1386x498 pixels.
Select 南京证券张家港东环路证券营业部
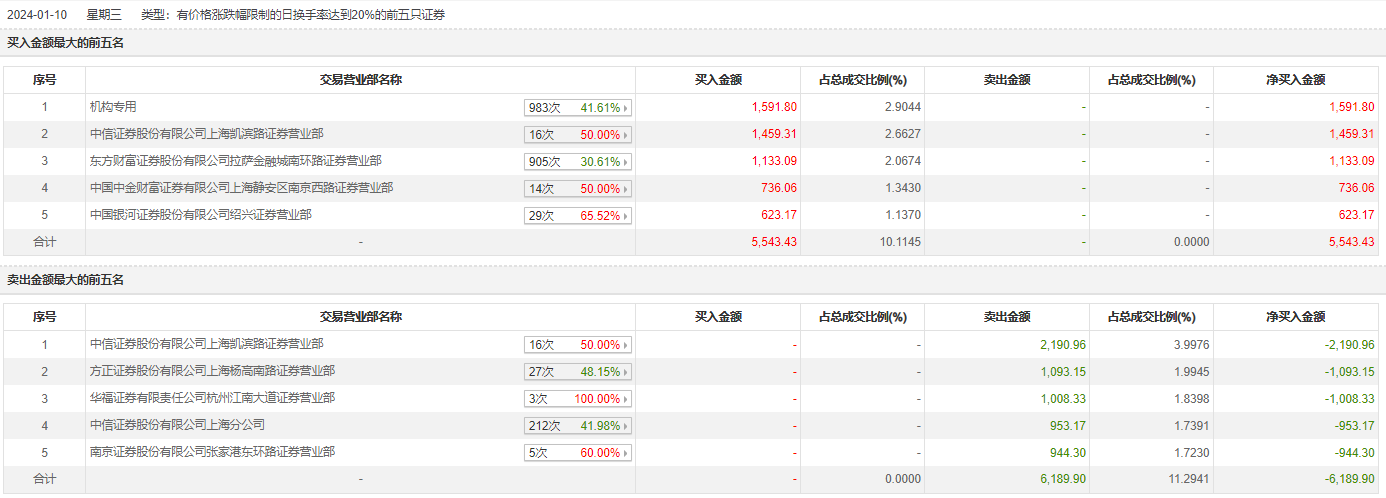[x=212, y=452]
